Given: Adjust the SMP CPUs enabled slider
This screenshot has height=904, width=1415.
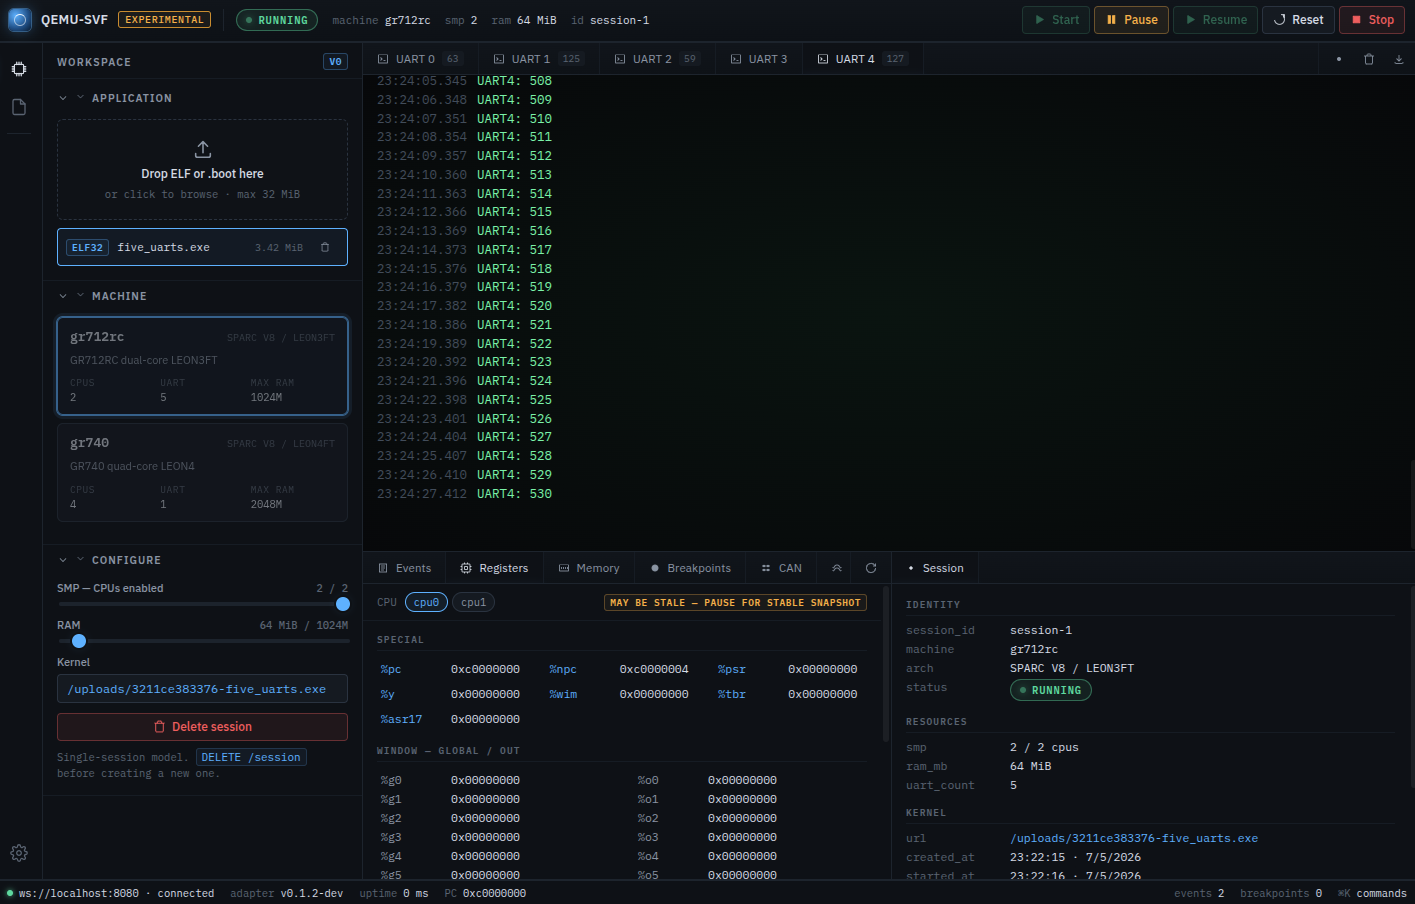Looking at the screenshot, I should point(343,604).
